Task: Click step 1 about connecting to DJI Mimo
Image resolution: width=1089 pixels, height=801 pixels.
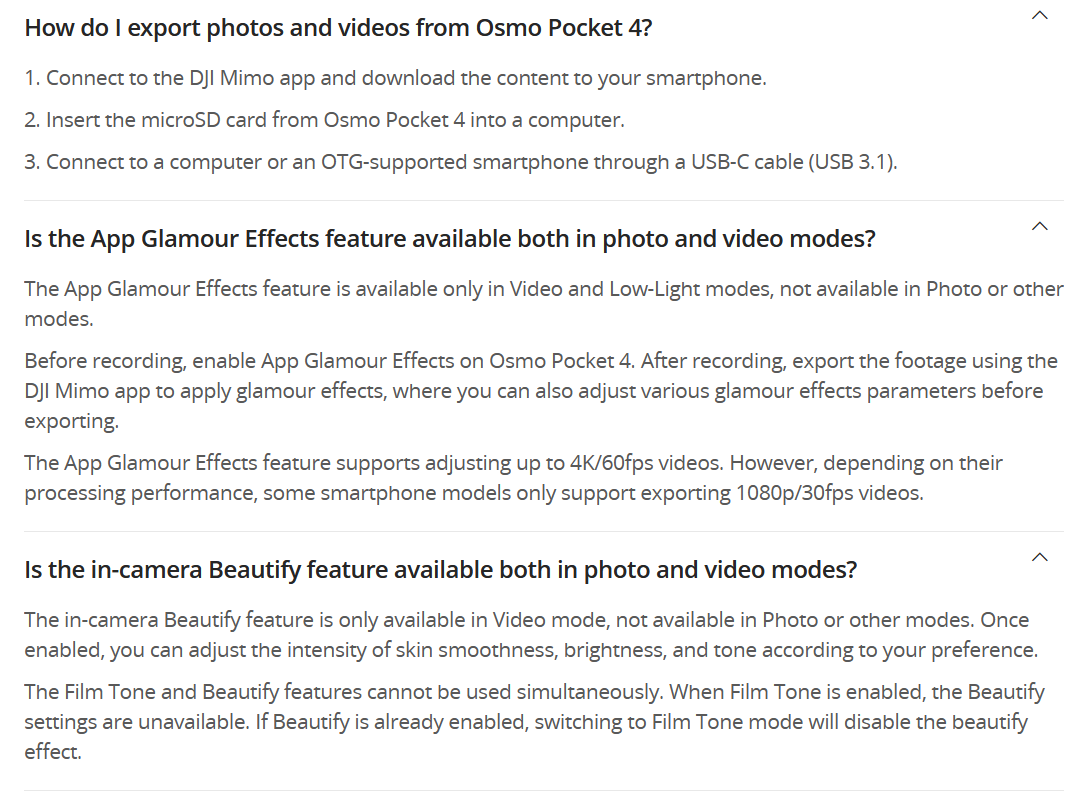Action: [x=395, y=78]
